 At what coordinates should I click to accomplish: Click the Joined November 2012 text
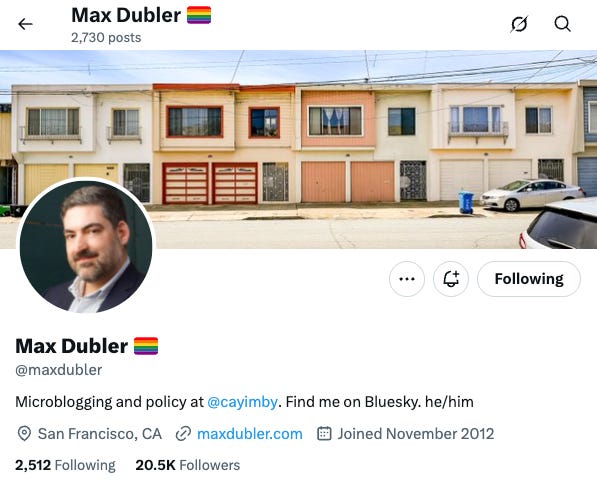click(416, 434)
